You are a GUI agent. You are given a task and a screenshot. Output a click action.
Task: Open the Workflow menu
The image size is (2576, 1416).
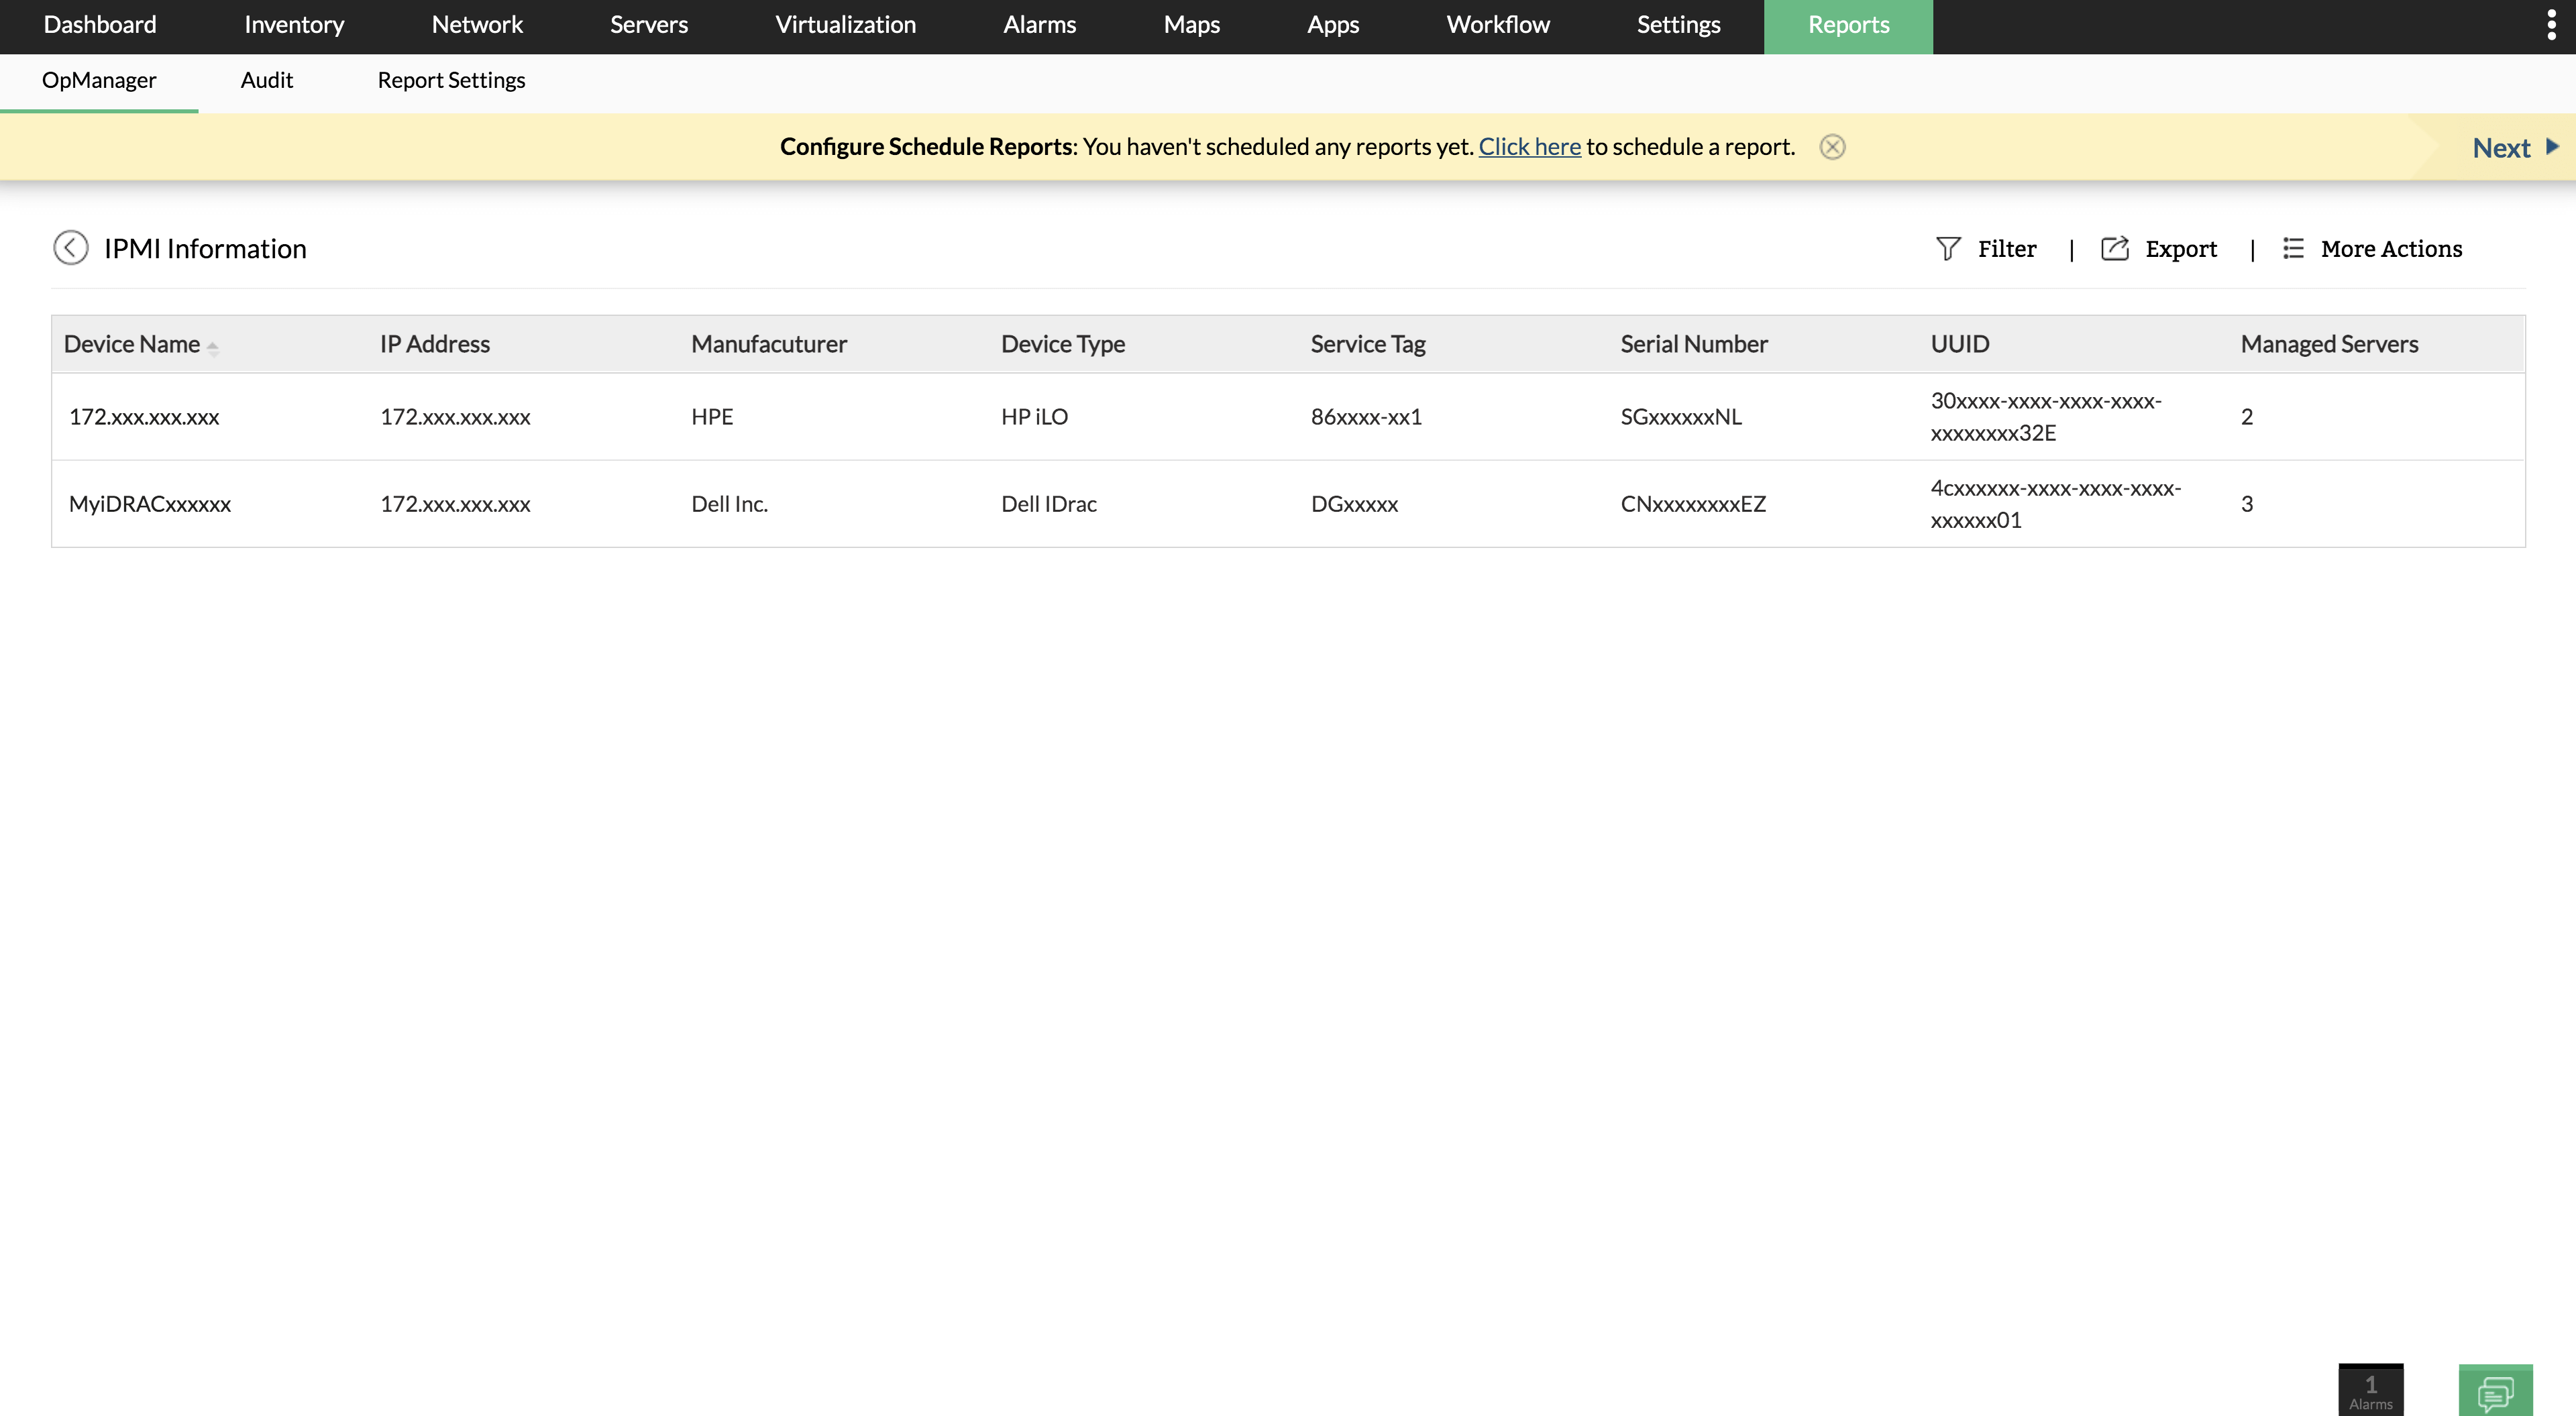click(1497, 25)
